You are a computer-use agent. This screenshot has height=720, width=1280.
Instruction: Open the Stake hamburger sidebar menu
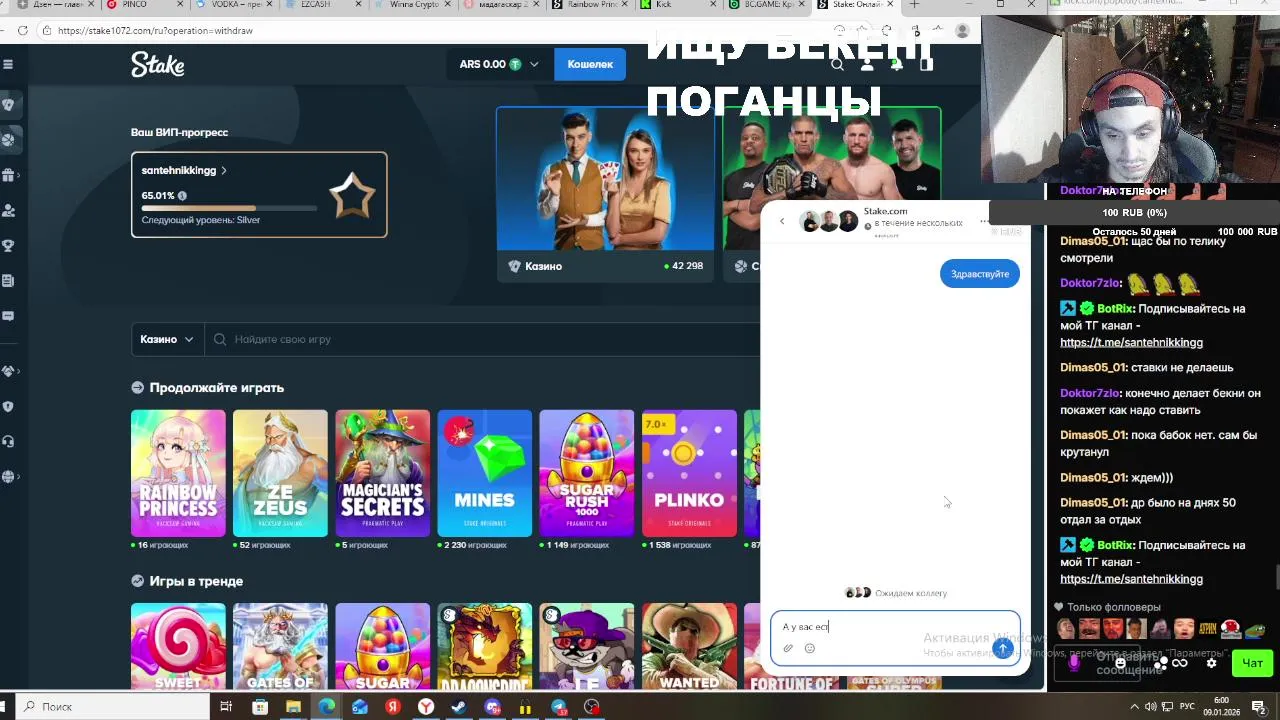(x=8, y=64)
